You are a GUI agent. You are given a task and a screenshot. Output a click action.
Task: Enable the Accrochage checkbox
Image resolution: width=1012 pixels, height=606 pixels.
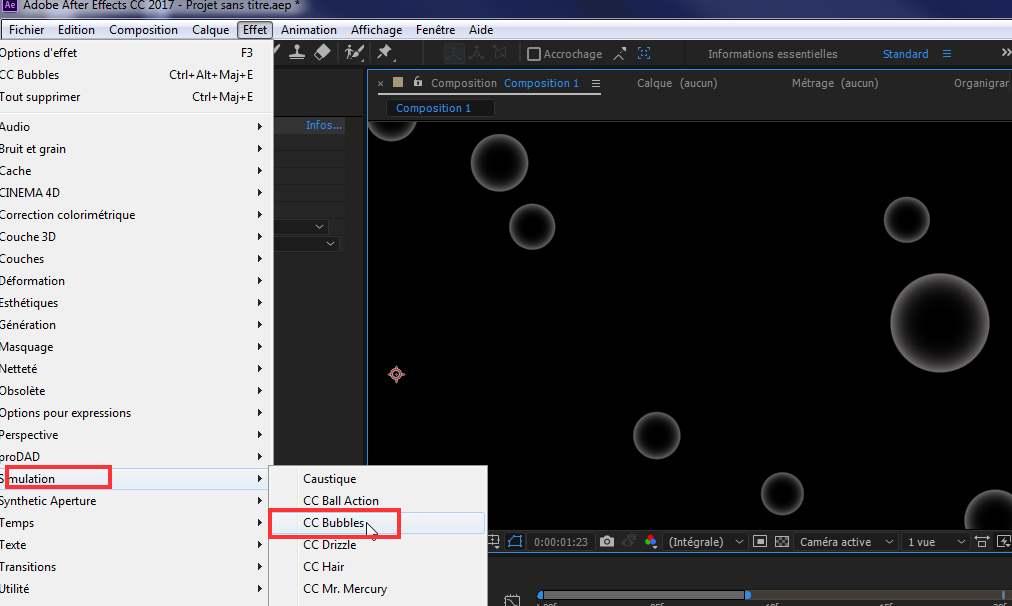tap(534, 54)
